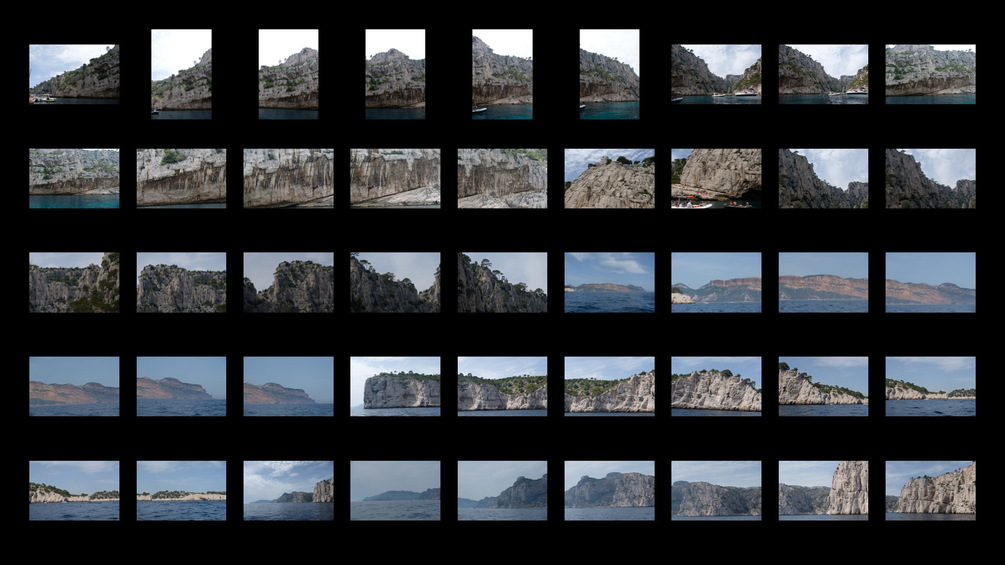Open white cliff photo, fourth in fourth row
The image size is (1005, 565).
point(395,387)
